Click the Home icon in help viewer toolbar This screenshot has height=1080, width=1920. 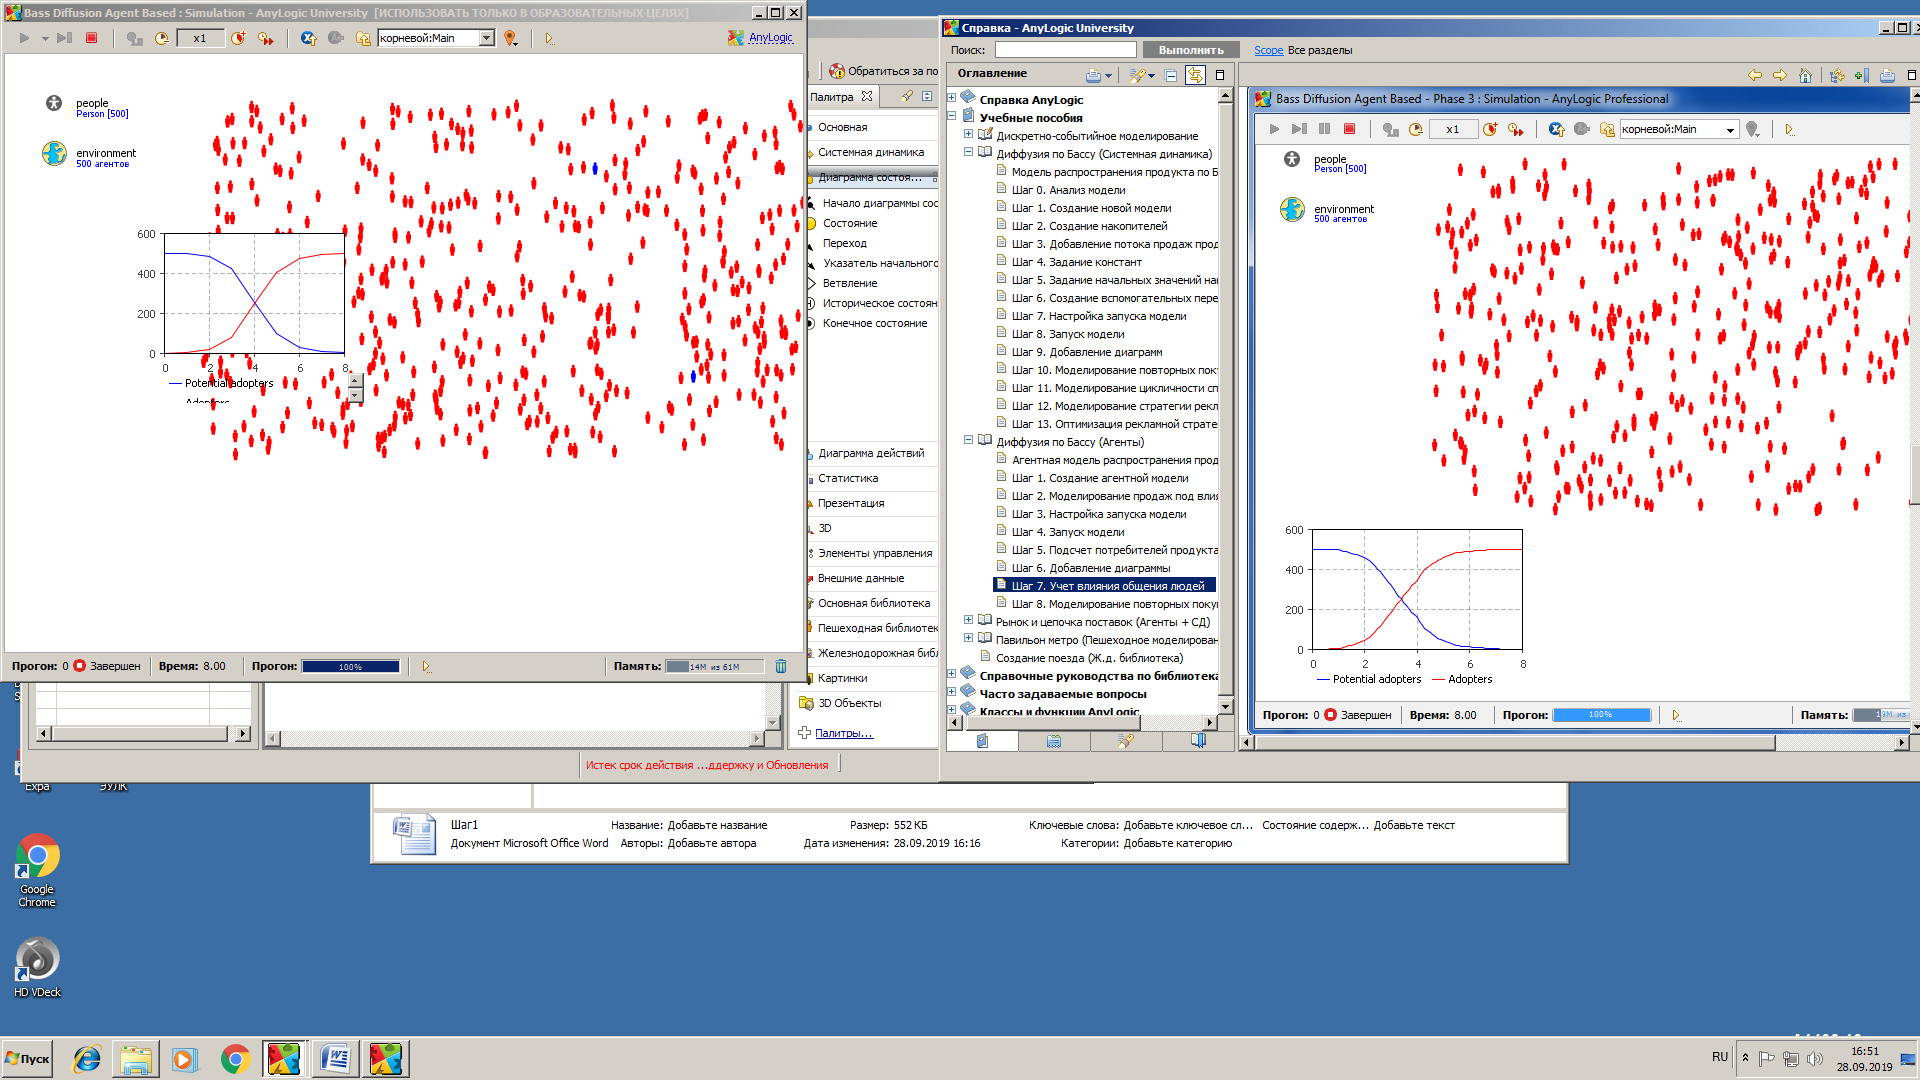(1806, 75)
